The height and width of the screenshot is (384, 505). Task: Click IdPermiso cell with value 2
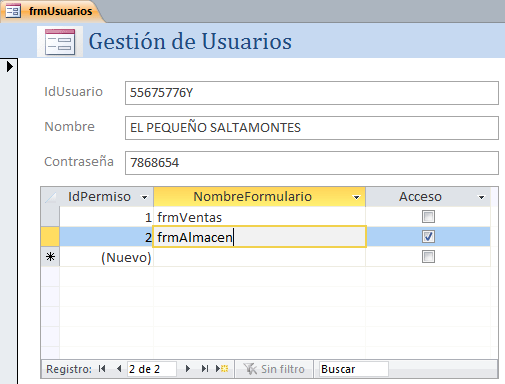click(x=106, y=237)
